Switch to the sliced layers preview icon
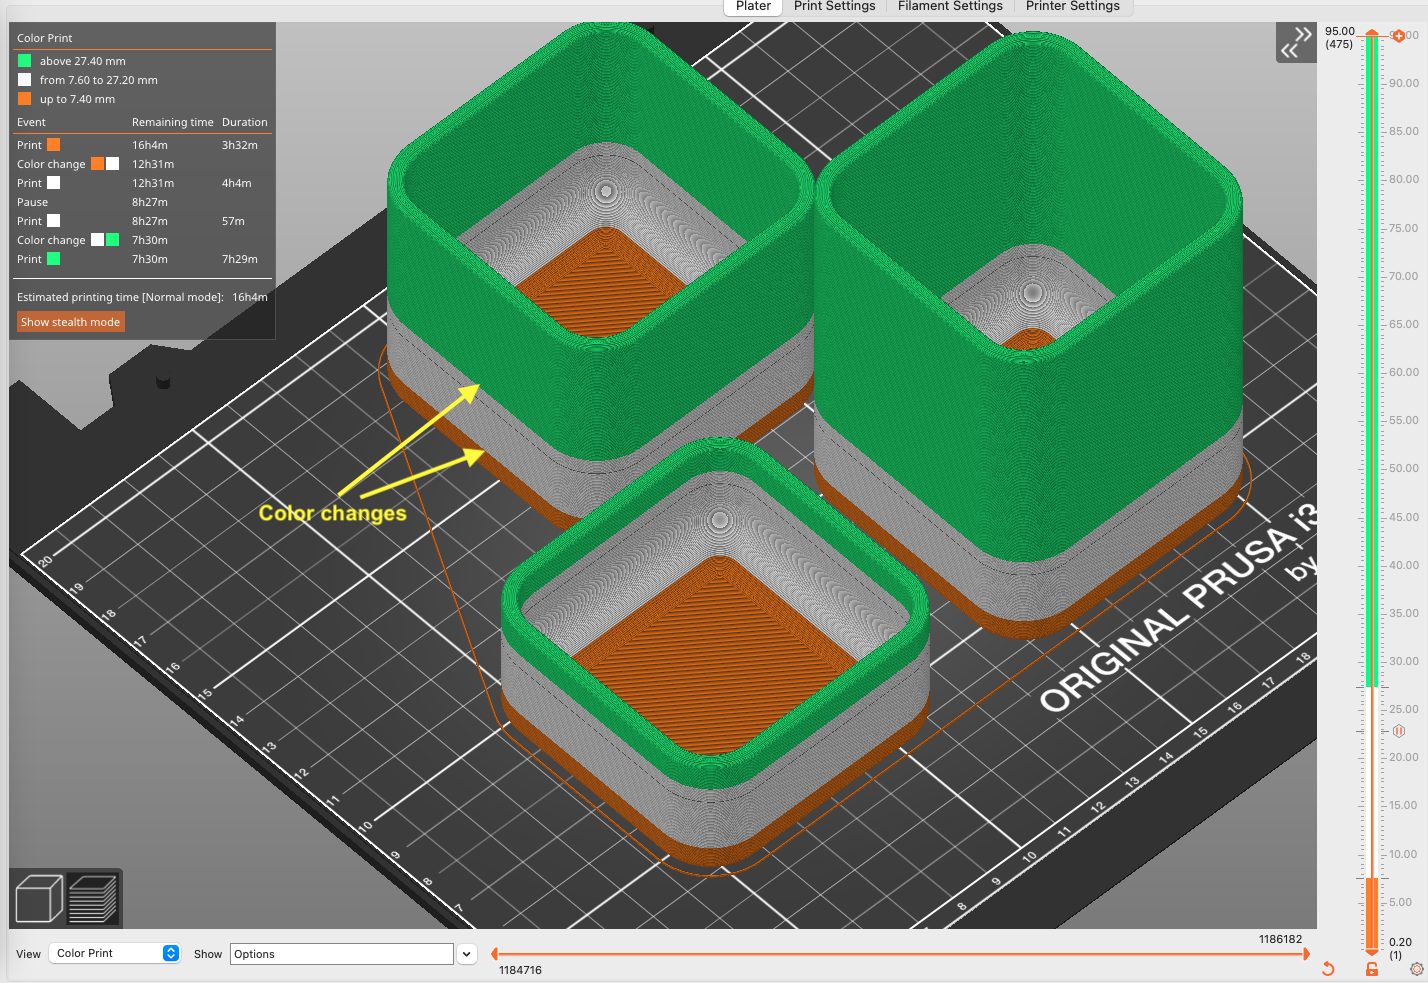This screenshot has width=1428, height=983. (x=93, y=897)
